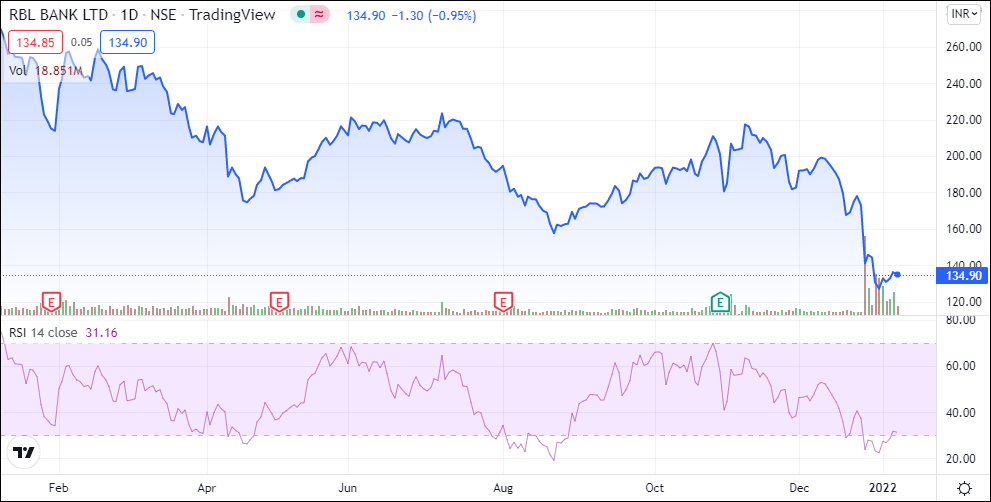Click the green market status dot
Viewport: 991px width, 502px height.
tap(300, 14)
